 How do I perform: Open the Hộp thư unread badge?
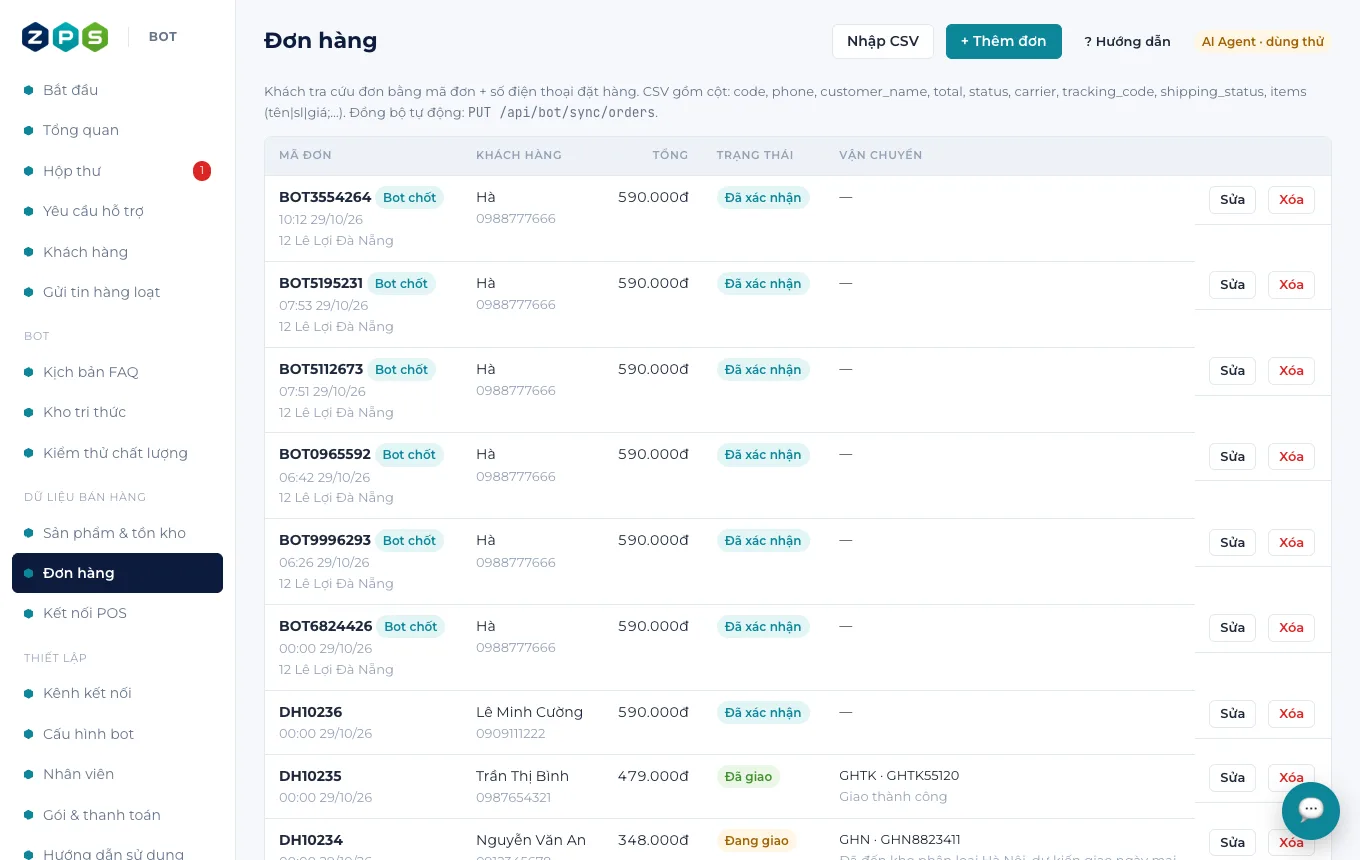tap(202, 171)
